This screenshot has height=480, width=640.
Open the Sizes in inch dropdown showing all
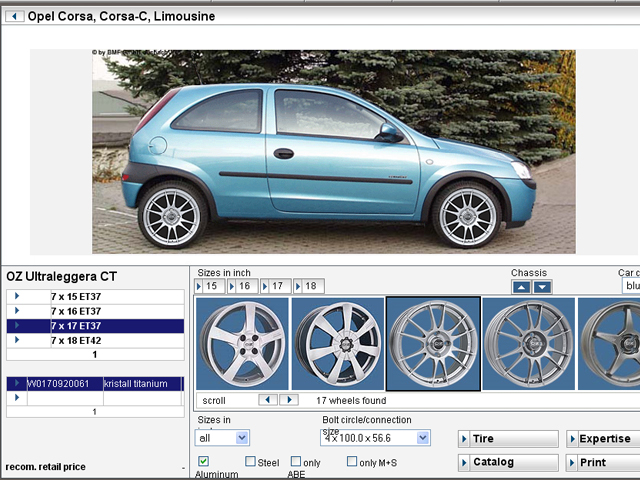tap(222, 438)
